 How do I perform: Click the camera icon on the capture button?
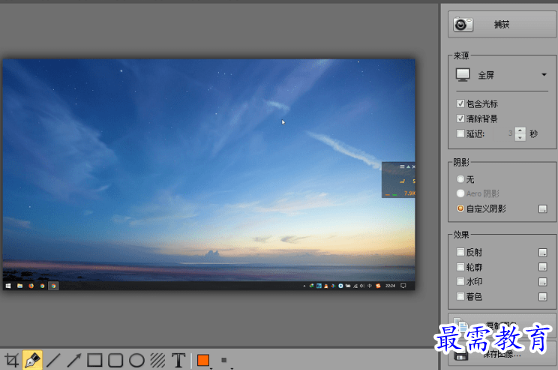(x=463, y=25)
